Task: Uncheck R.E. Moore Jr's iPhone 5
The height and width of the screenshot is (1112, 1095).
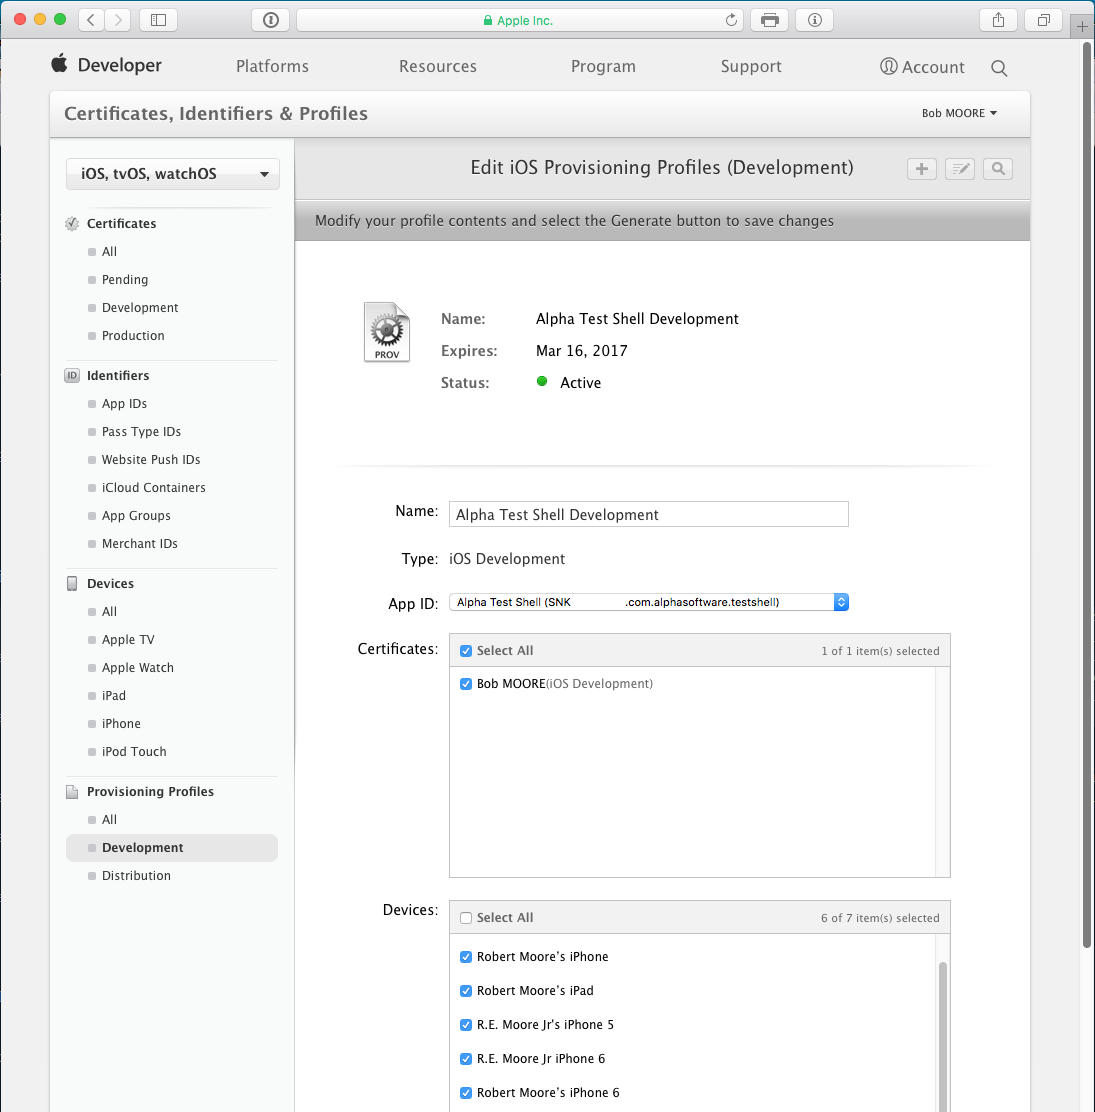Action: 466,1025
